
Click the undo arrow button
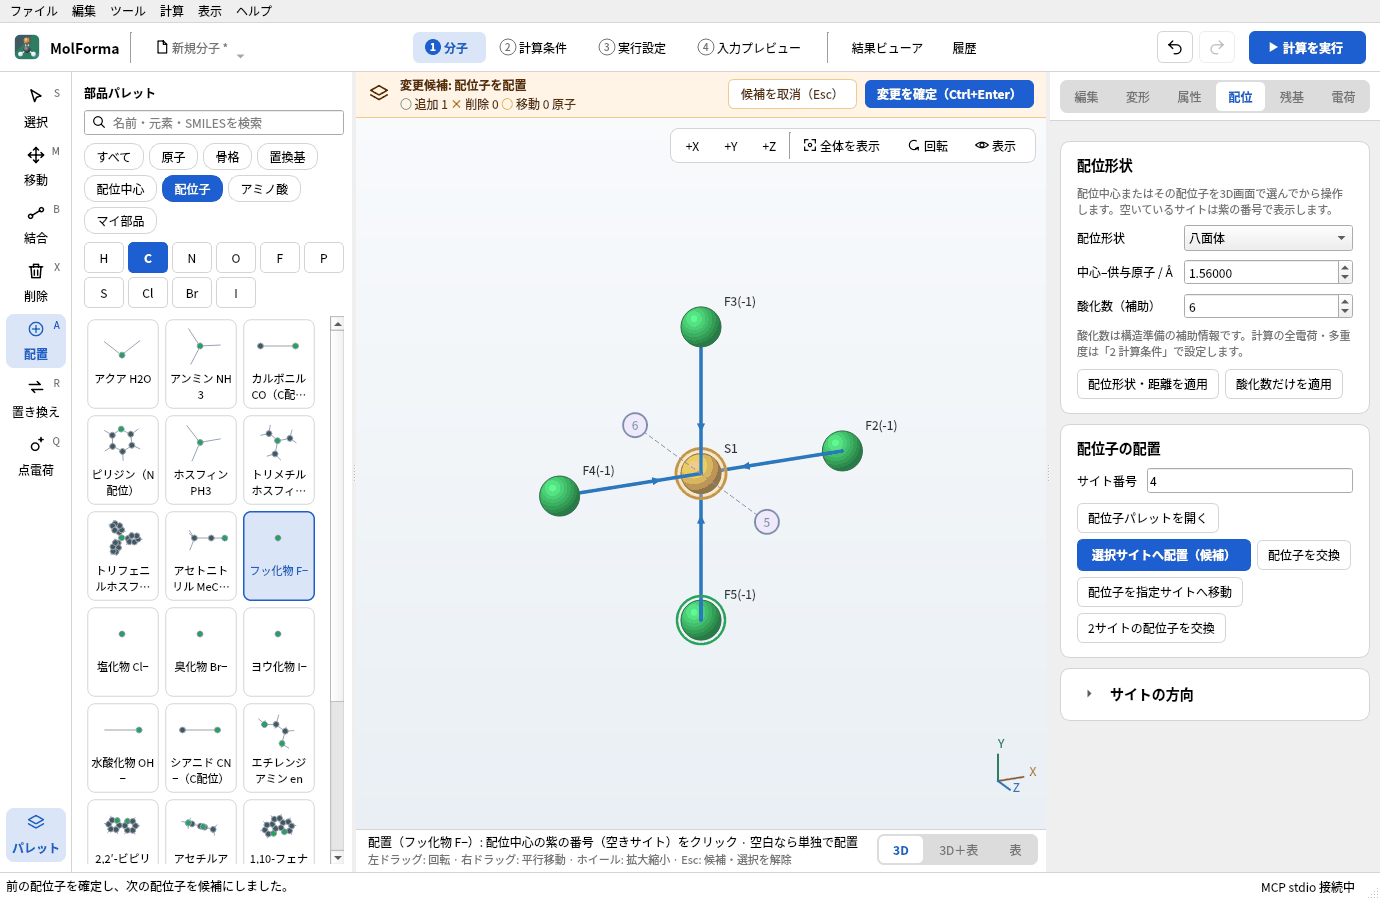click(x=1175, y=48)
